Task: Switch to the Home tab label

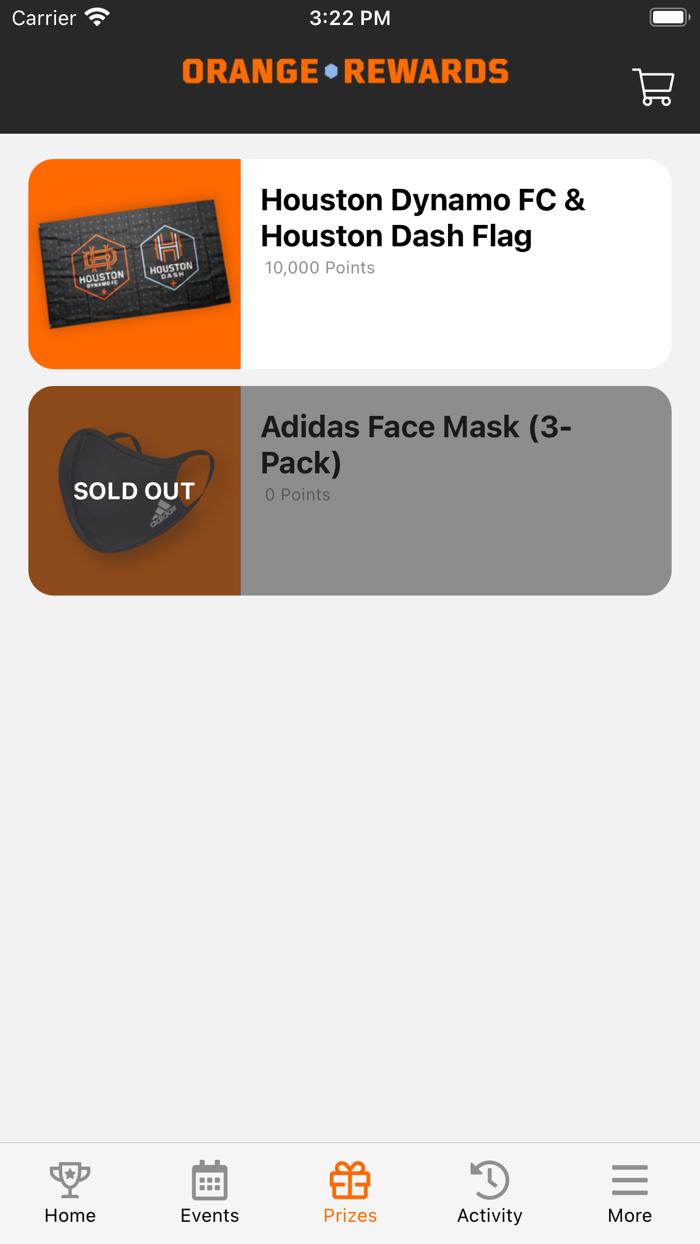Action: (70, 1216)
